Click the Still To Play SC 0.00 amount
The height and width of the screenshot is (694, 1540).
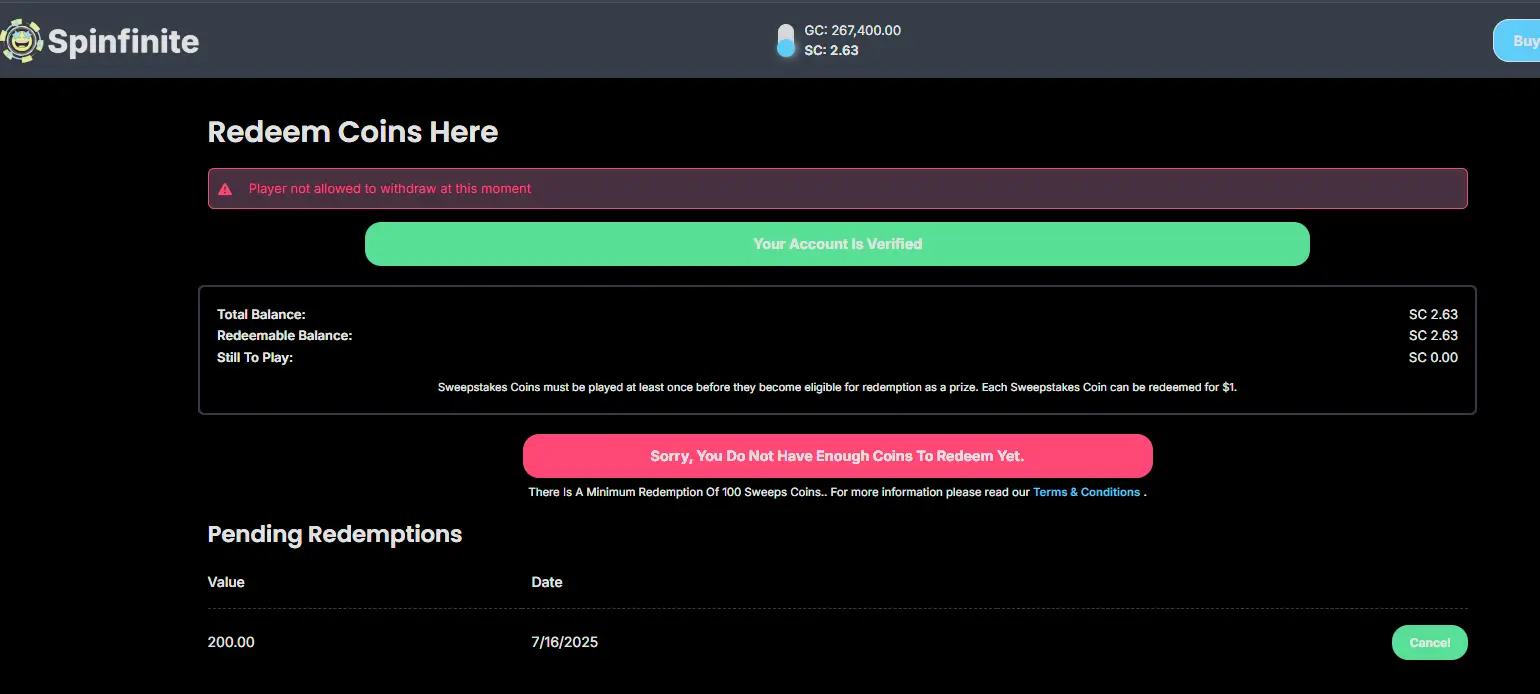tap(1433, 358)
